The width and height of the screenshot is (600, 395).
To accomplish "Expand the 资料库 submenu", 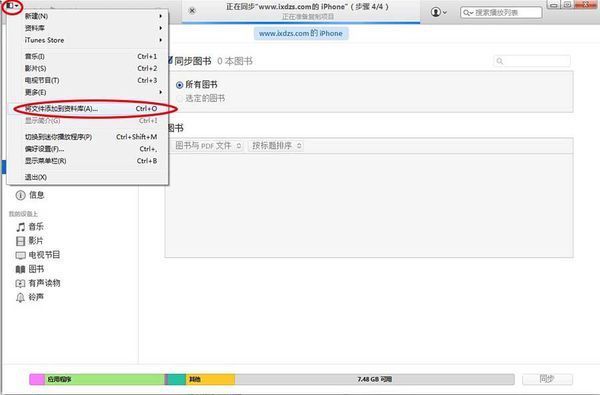I will (87, 28).
